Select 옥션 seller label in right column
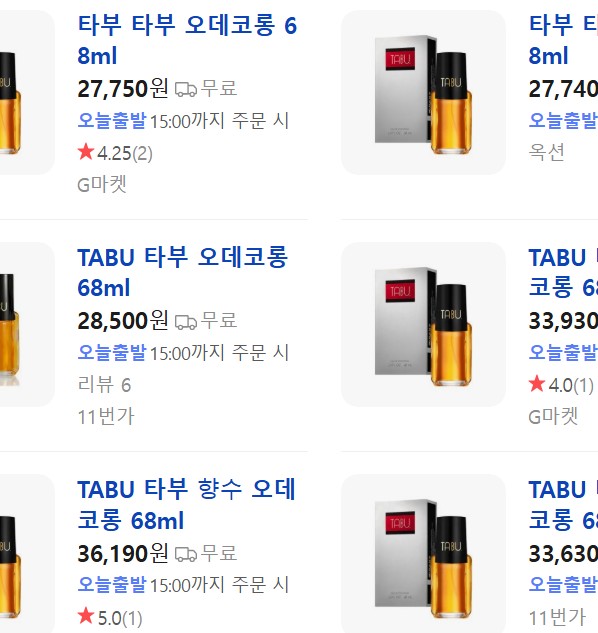598x633 pixels. tap(546, 152)
